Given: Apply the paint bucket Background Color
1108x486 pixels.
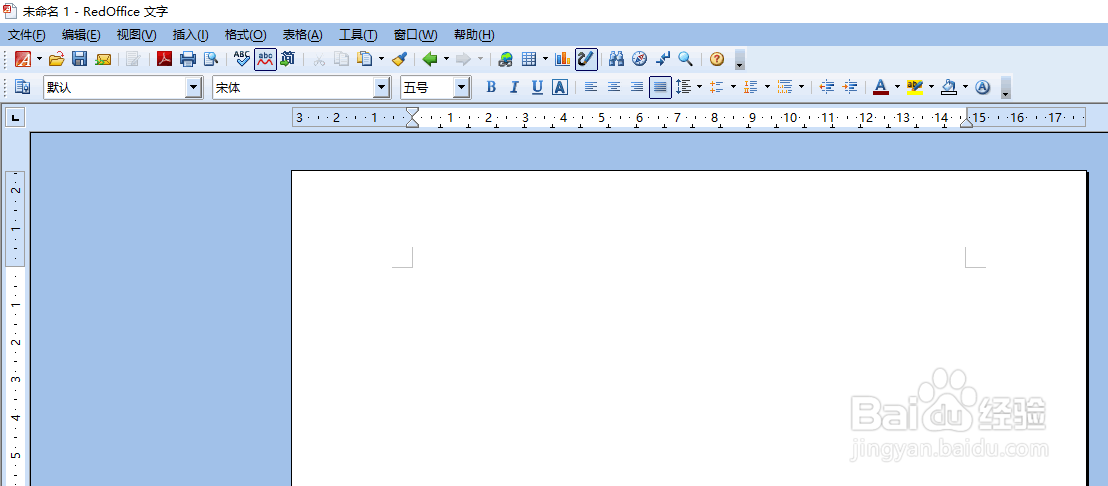Looking at the screenshot, I should click(949, 87).
